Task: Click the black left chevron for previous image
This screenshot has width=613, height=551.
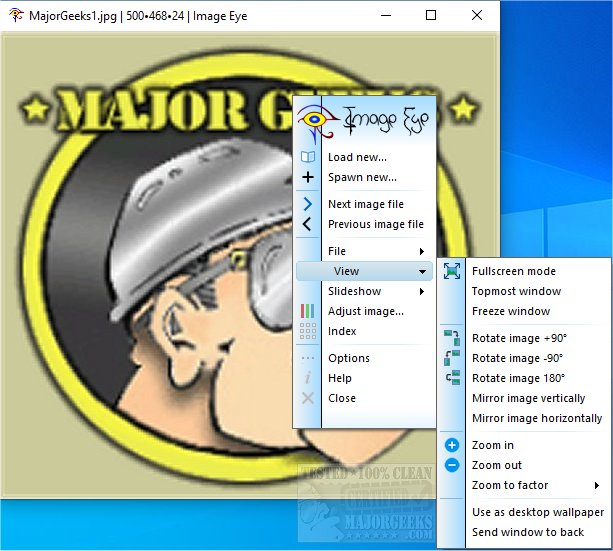Action: coord(307,224)
